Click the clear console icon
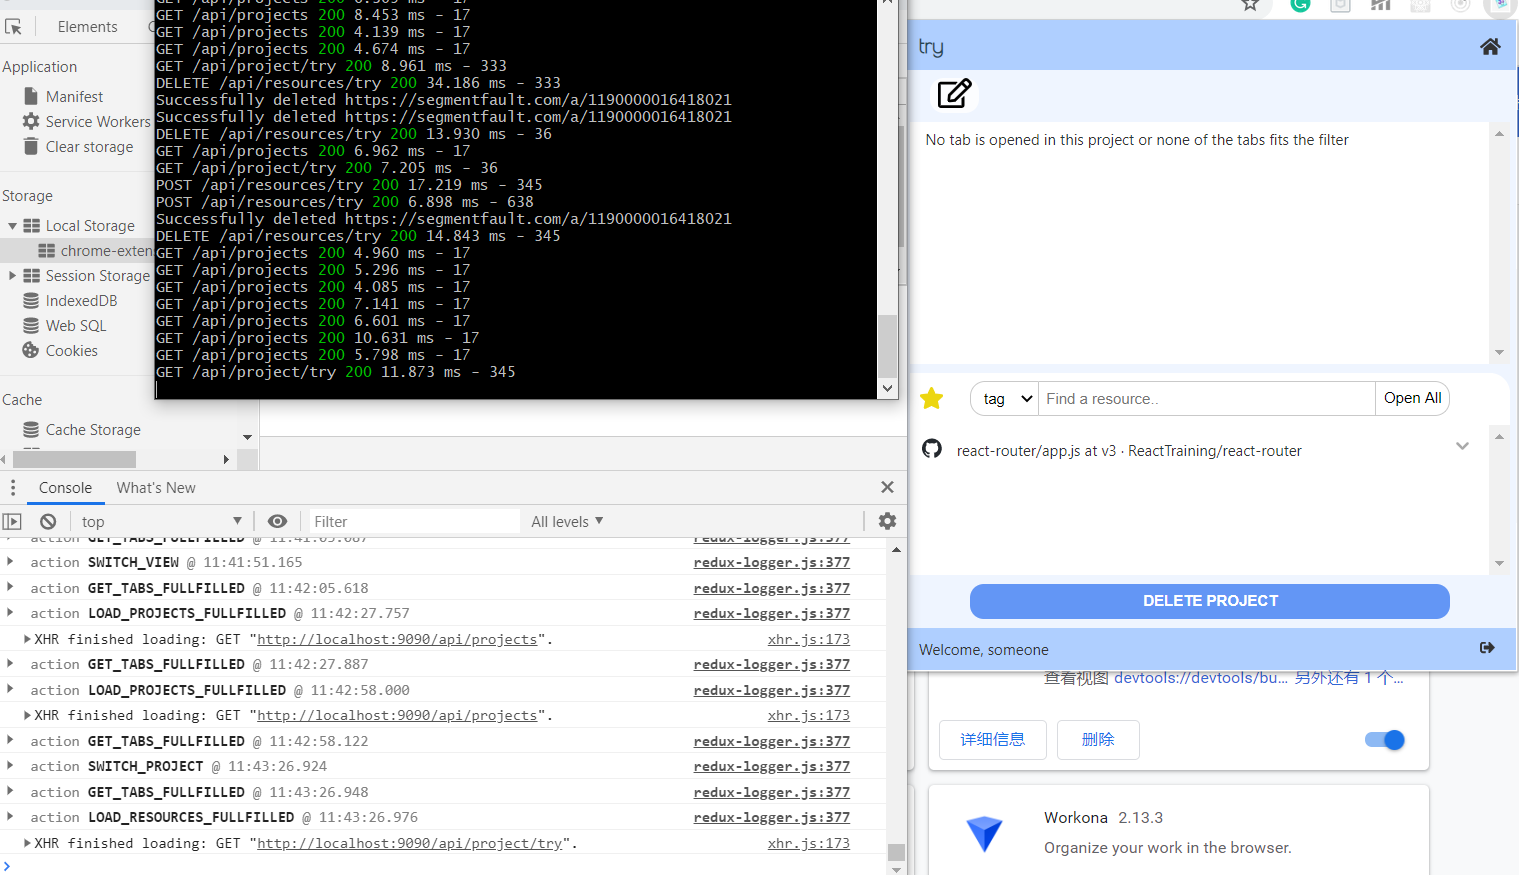This screenshot has height=875, width=1519. 48,521
